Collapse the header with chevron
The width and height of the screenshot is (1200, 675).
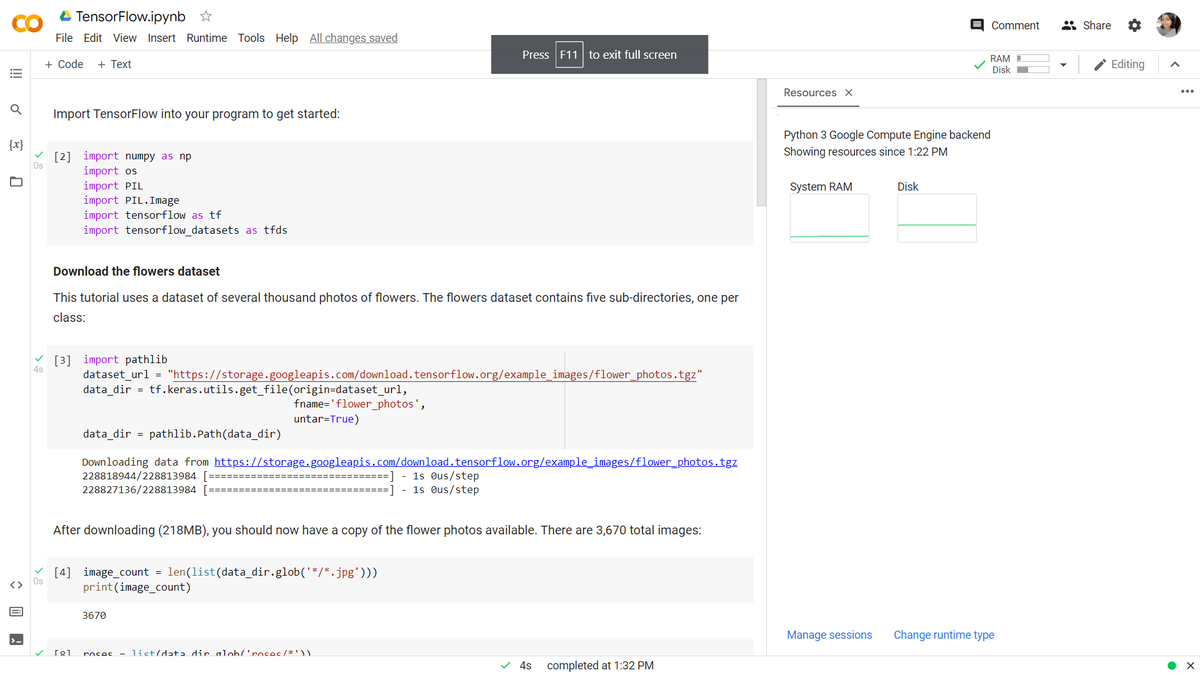(x=1175, y=65)
